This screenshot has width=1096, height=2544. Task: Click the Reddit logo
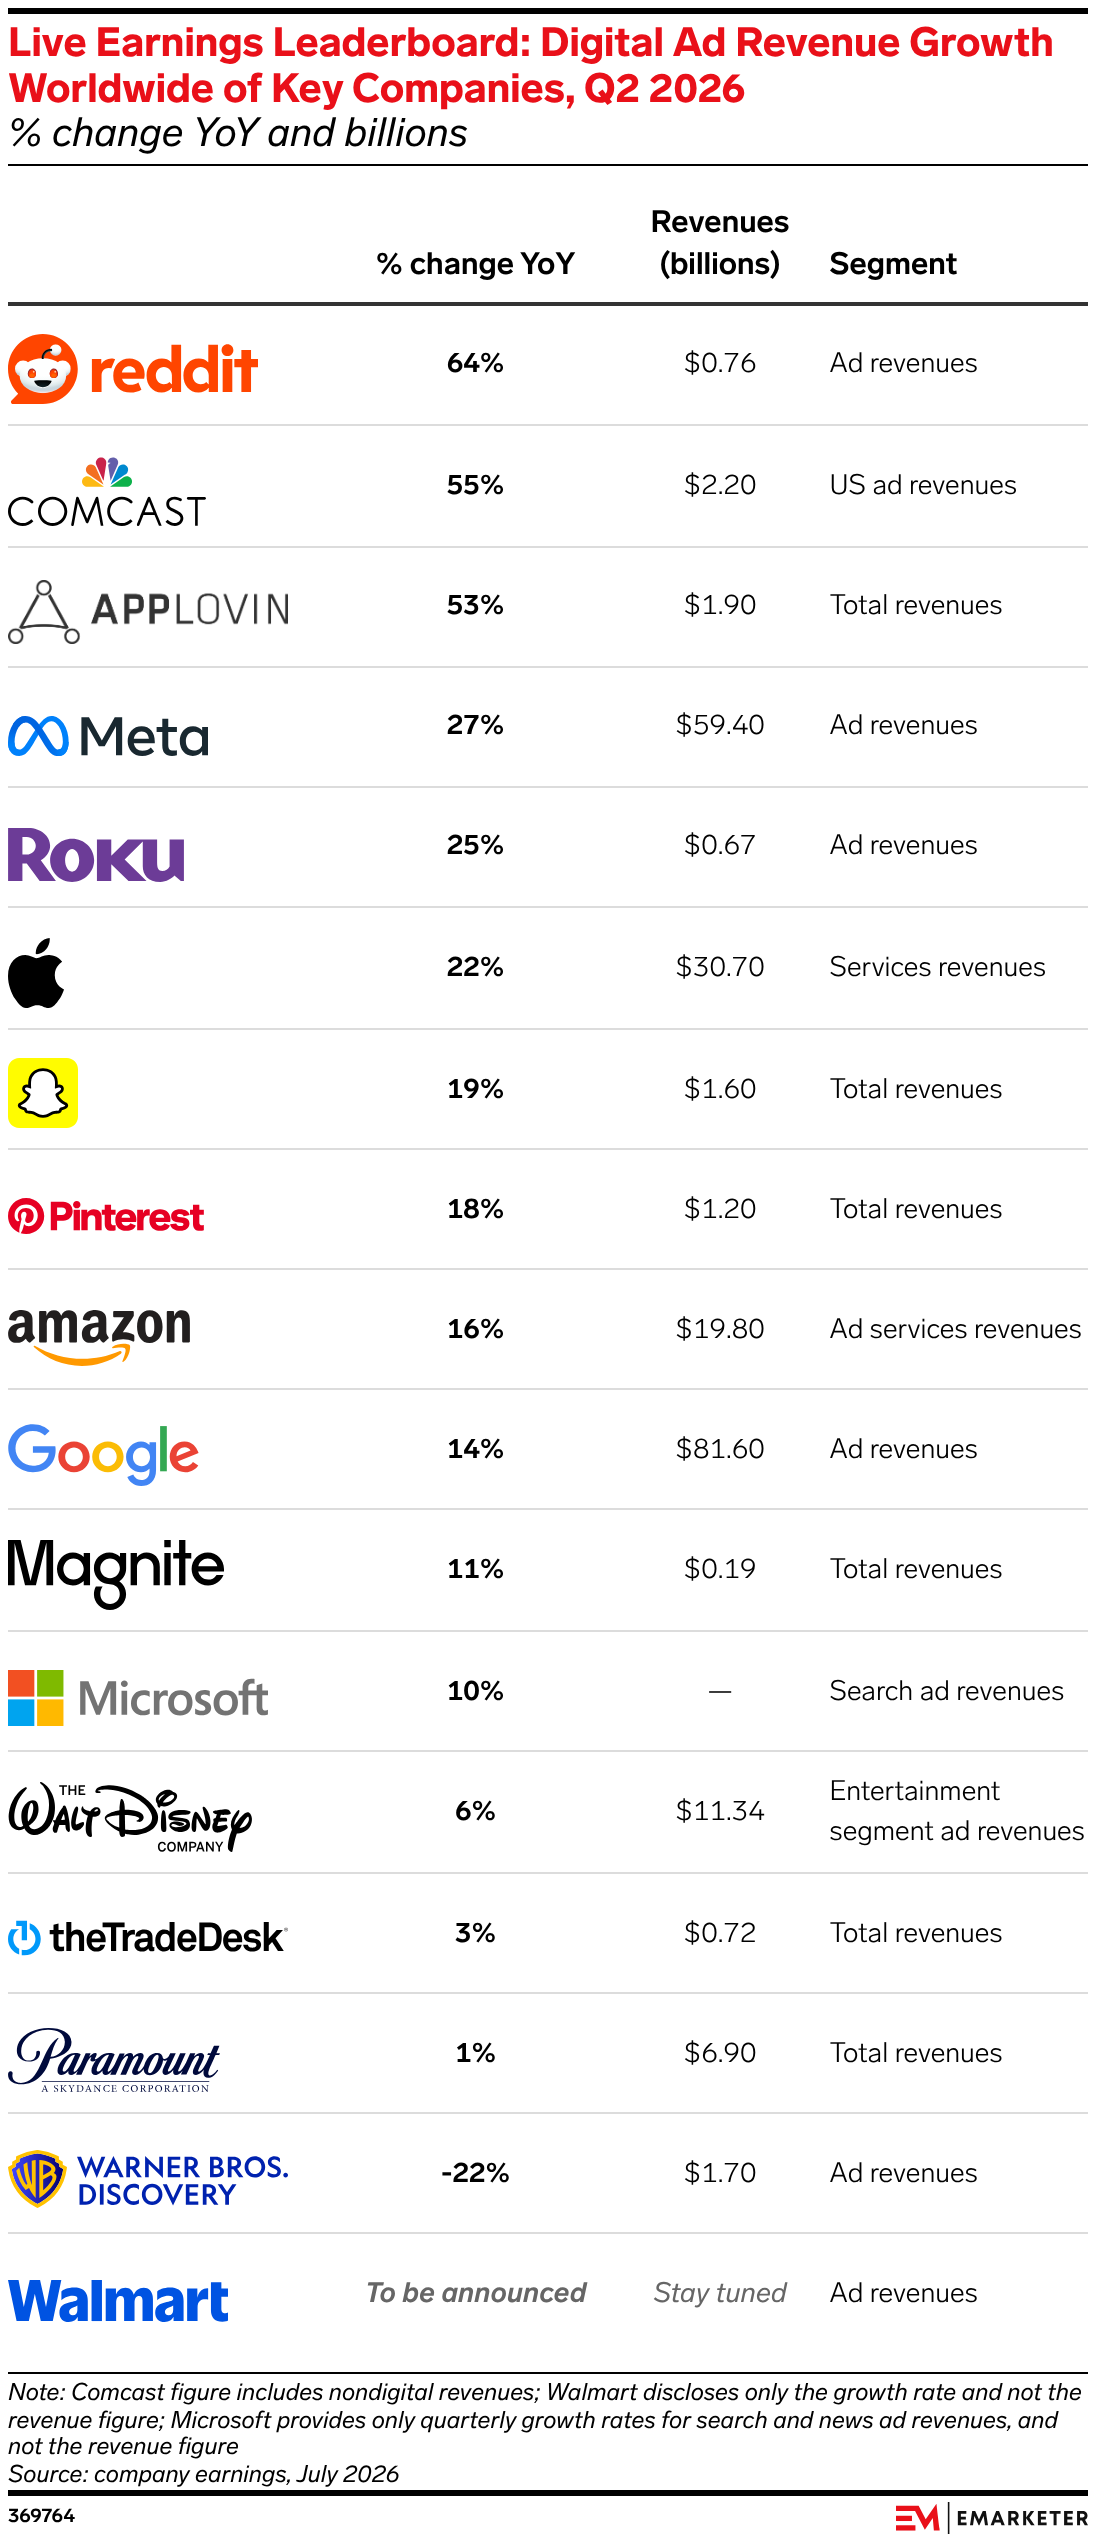133,369
